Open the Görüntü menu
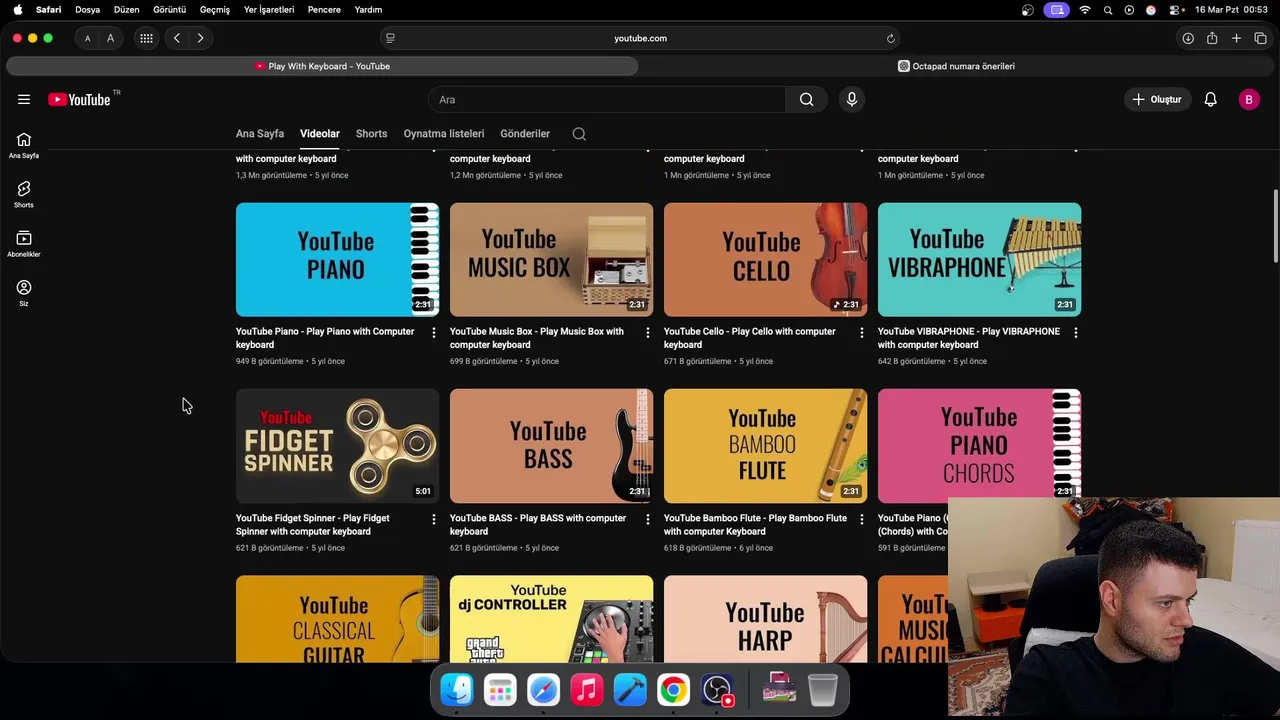The image size is (1280, 720). point(170,9)
